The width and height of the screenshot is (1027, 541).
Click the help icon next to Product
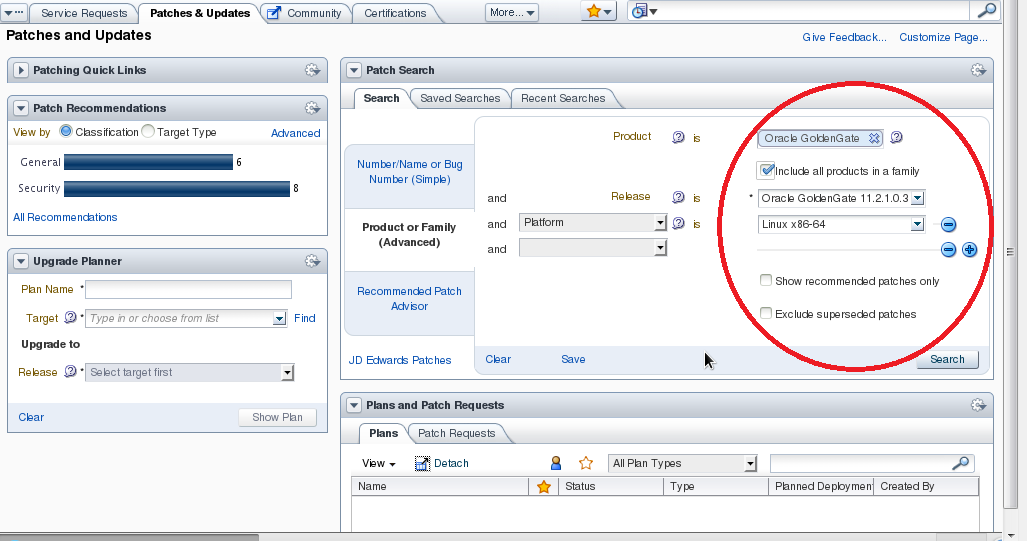coord(678,137)
